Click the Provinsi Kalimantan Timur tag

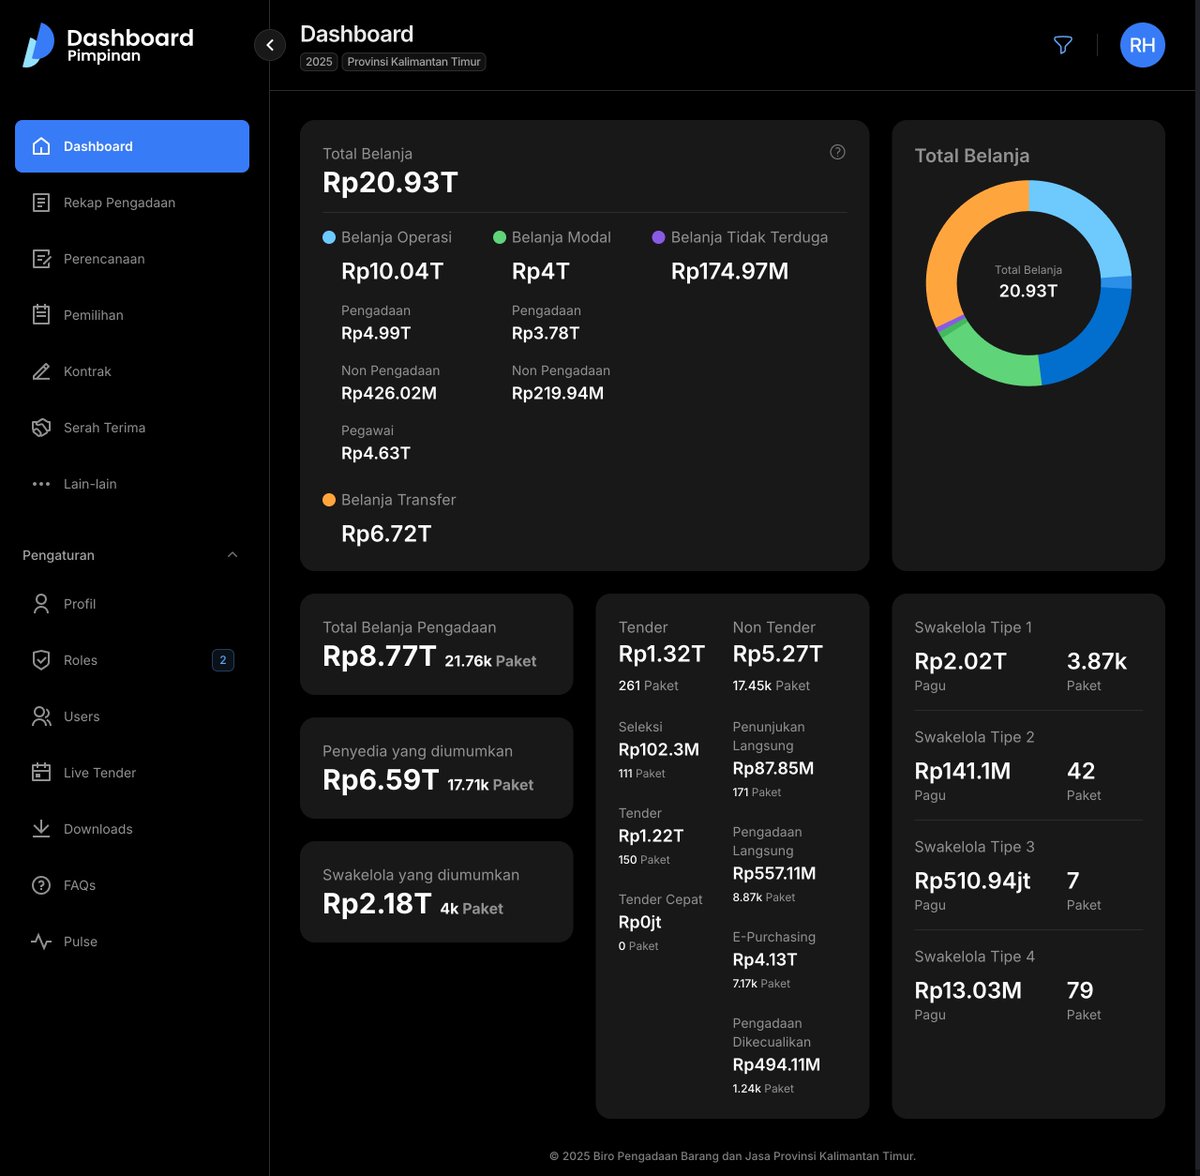tap(414, 62)
